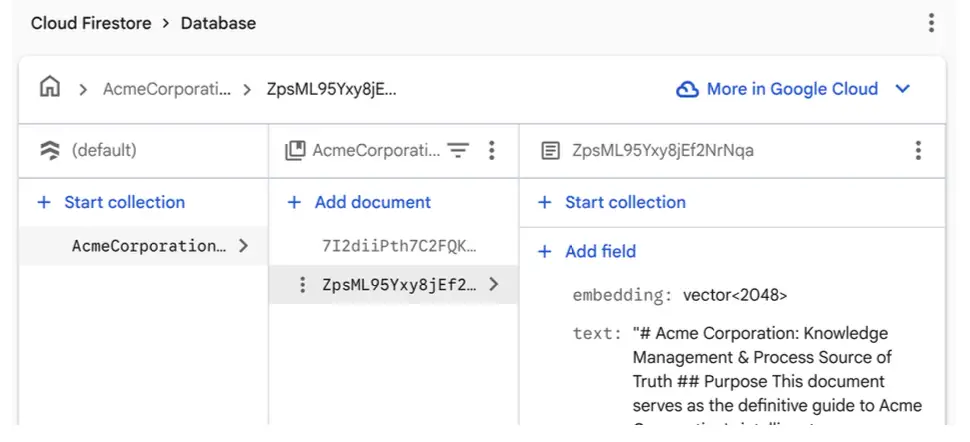Go to the database root home icon
Image resolution: width=970 pixels, height=442 pixels.
pyautogui.click(x=49, y=87)
